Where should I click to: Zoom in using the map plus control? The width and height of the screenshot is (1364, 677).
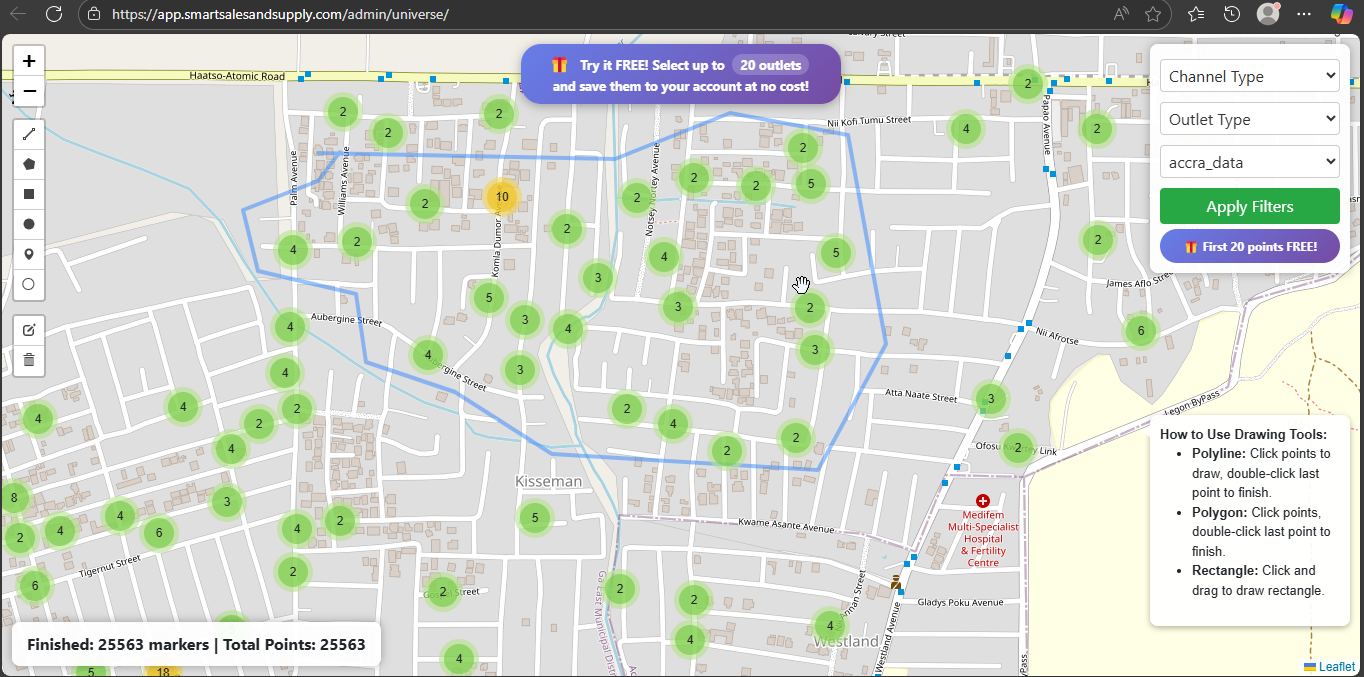pos(29,60)
